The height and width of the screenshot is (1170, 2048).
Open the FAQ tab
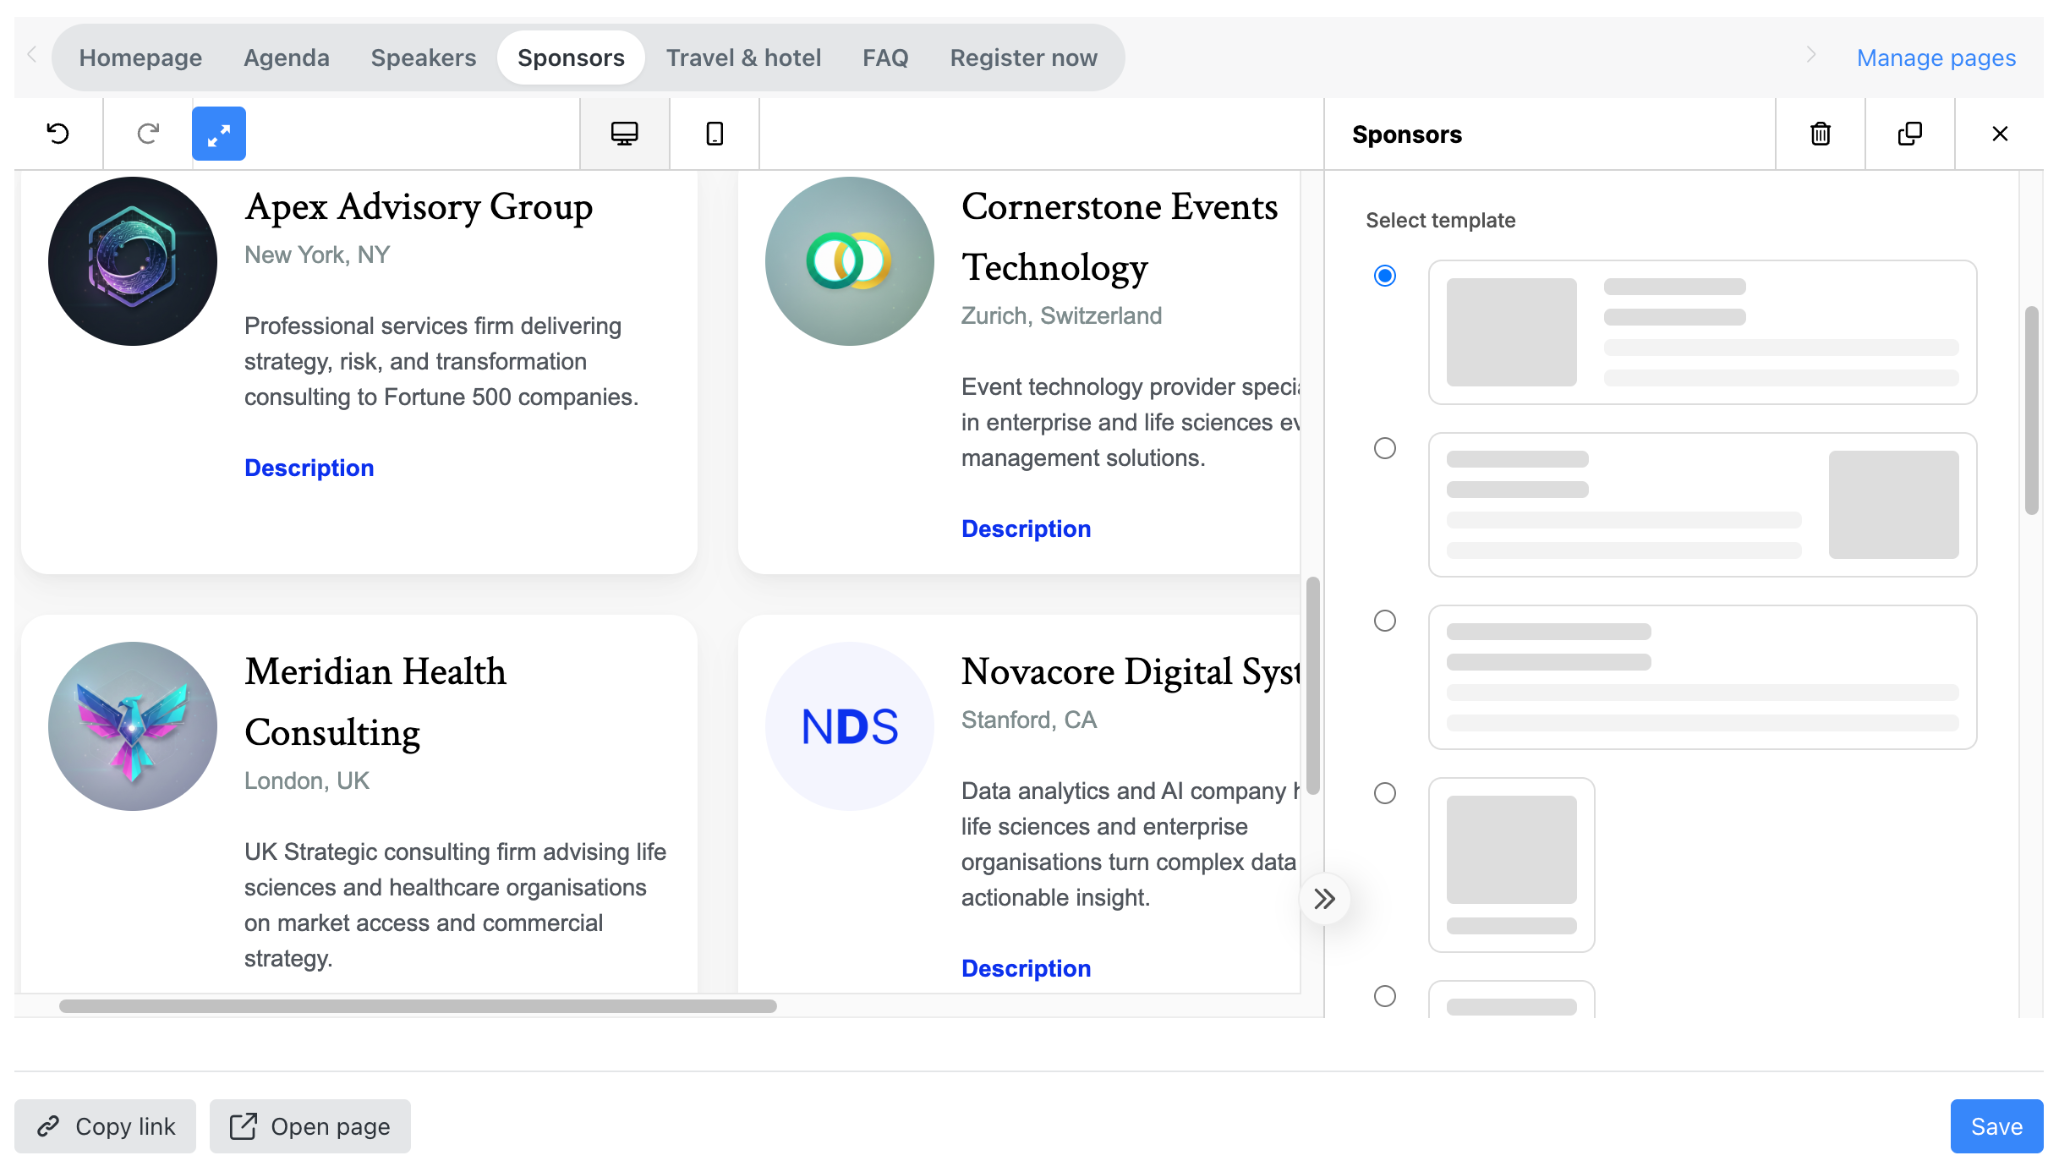pos(886,58)
